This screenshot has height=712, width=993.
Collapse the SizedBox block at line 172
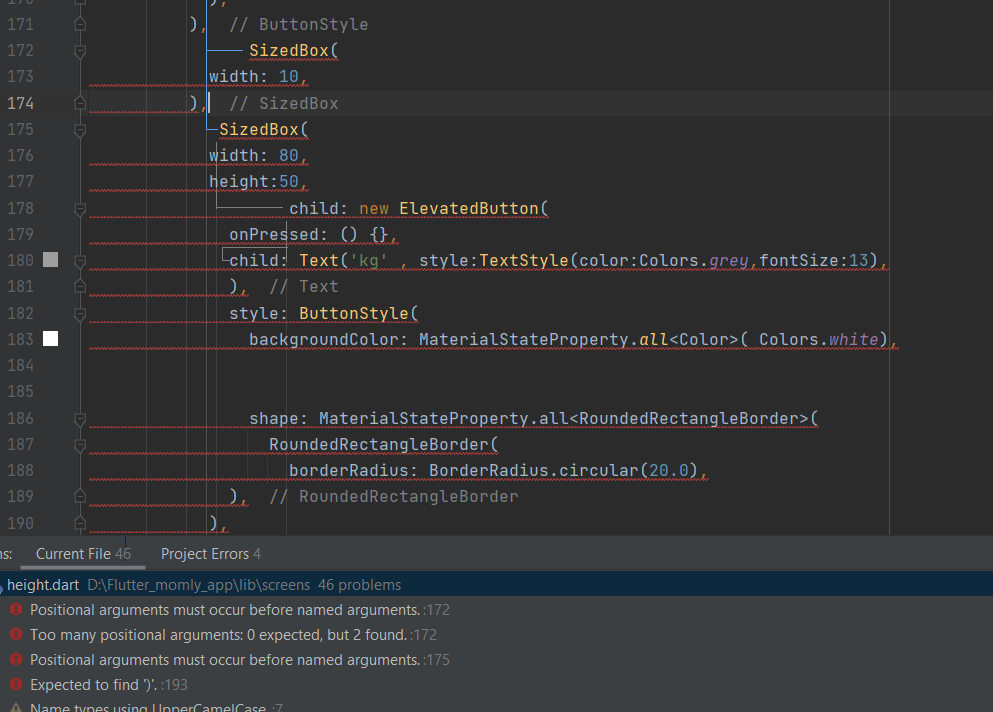pyautogui.click(x=80, y=51)
